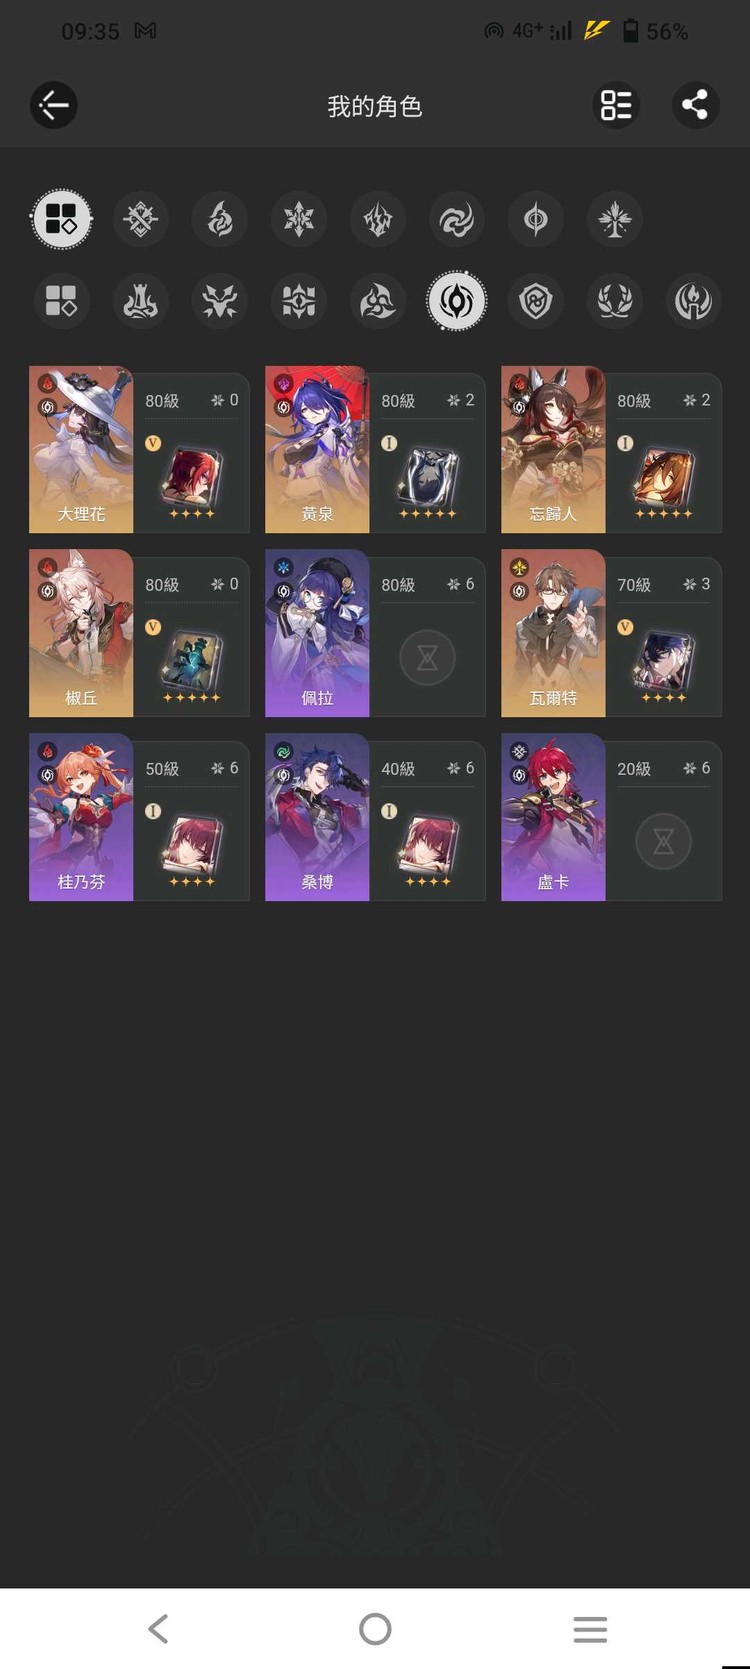Tap the share icon

tap(695, 105)
